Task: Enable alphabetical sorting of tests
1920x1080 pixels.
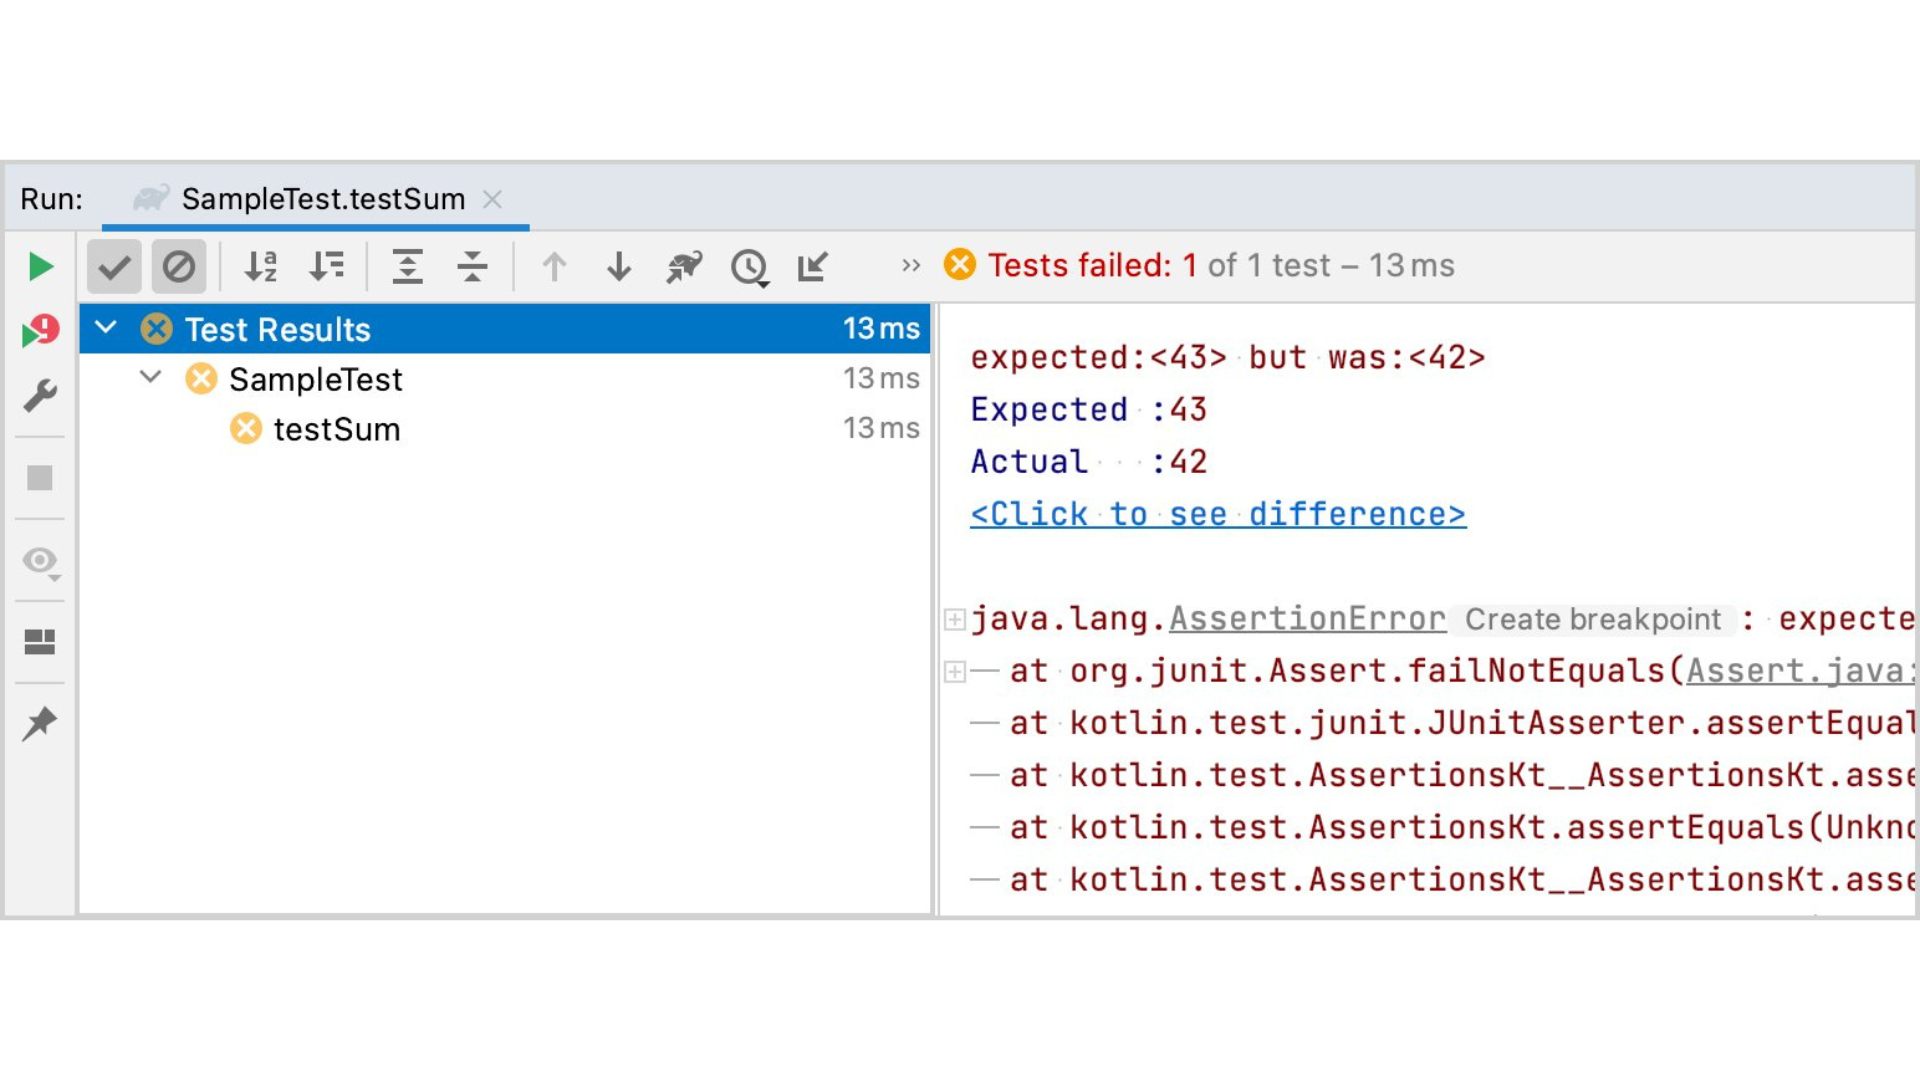Action: tap(259, 267)
